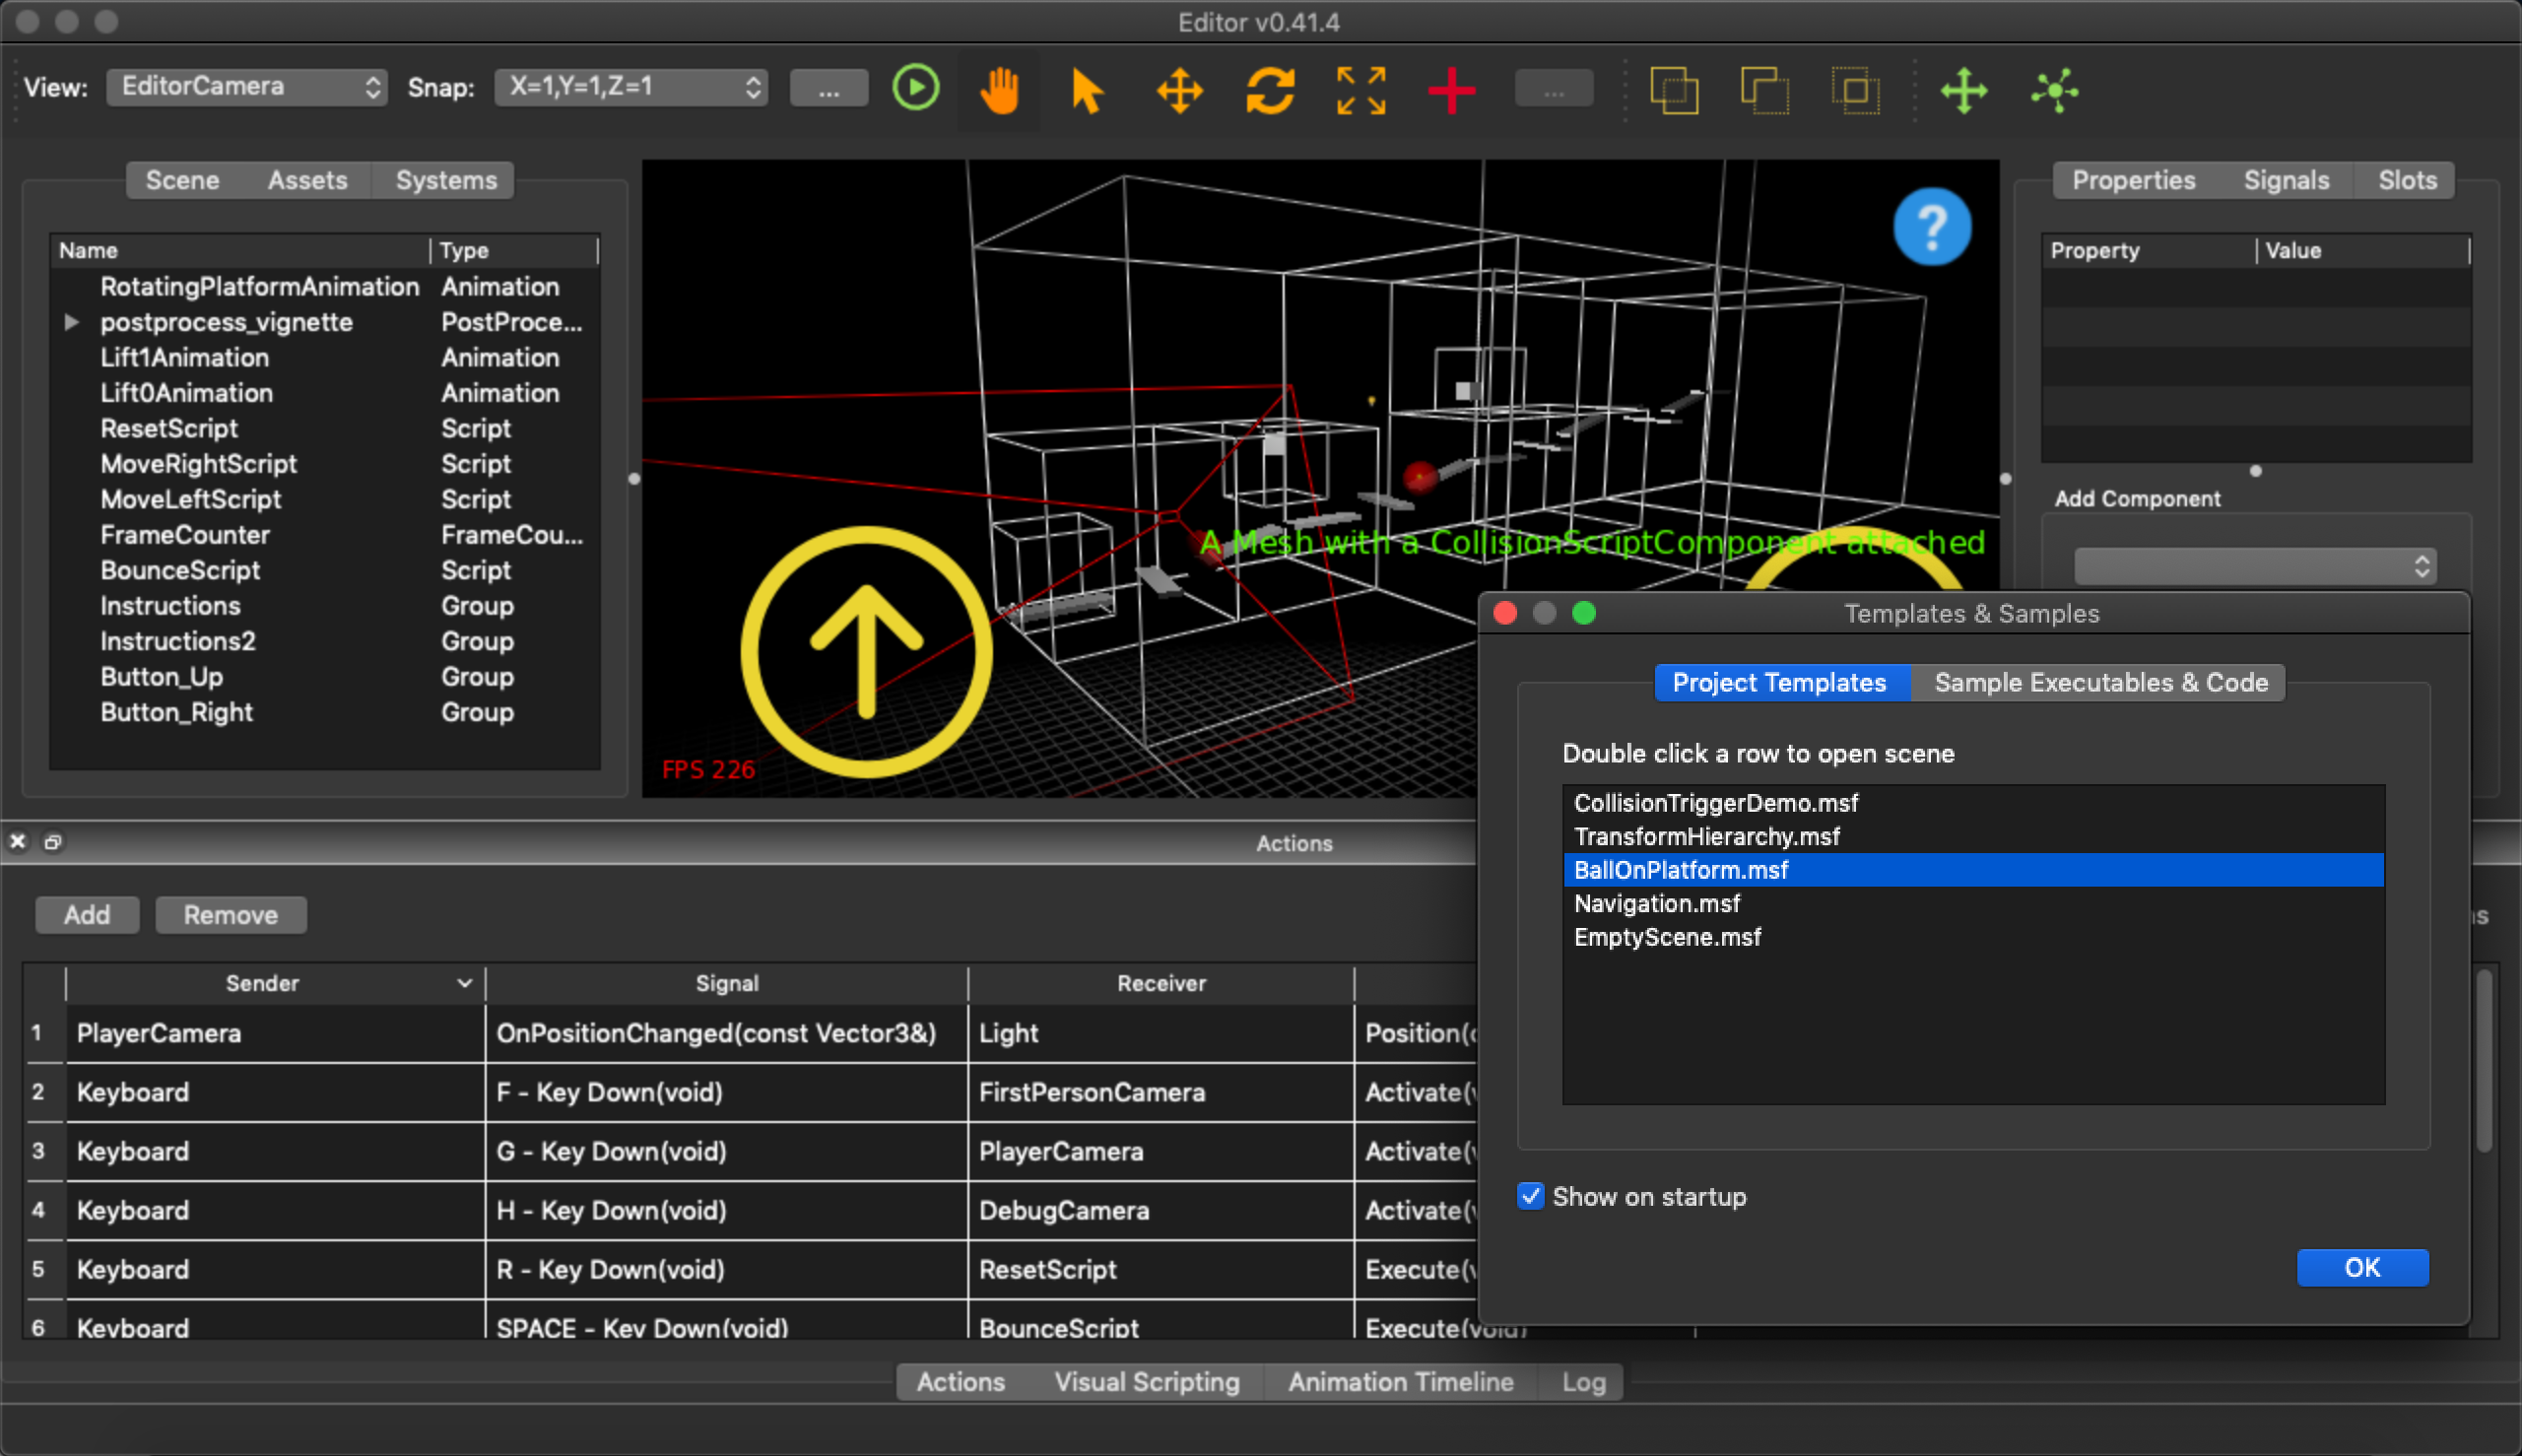Open the View EditorCamera dropdown
The height and width of the screenshot is (1456, 2522).
[x=247, y=87]
